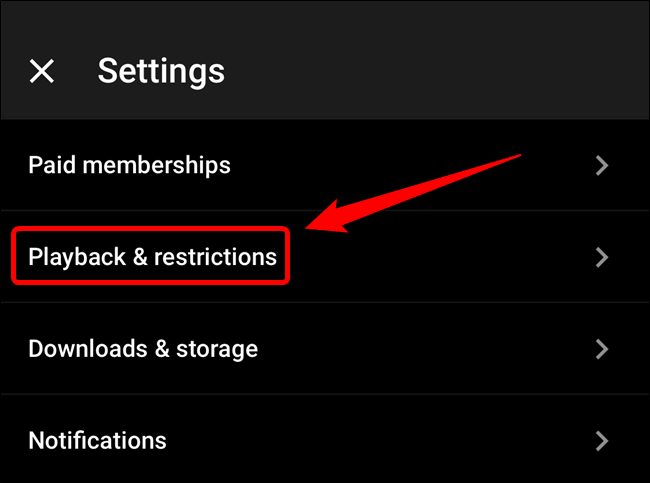This screenshot has height=483, width=650.
Task: Open Playback & restrictions settings
Action: pyautogui.click(x=325, y=257)
